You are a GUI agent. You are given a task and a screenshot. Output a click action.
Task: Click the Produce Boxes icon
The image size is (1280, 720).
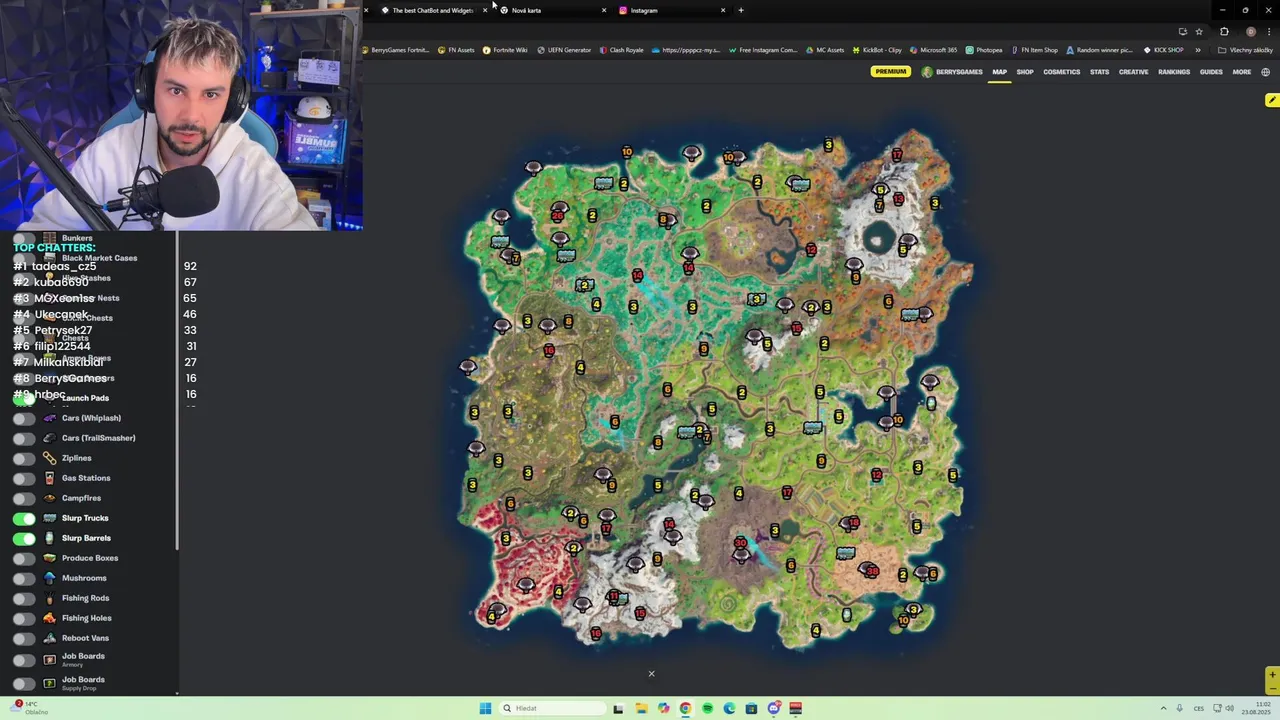pos(50,558)
